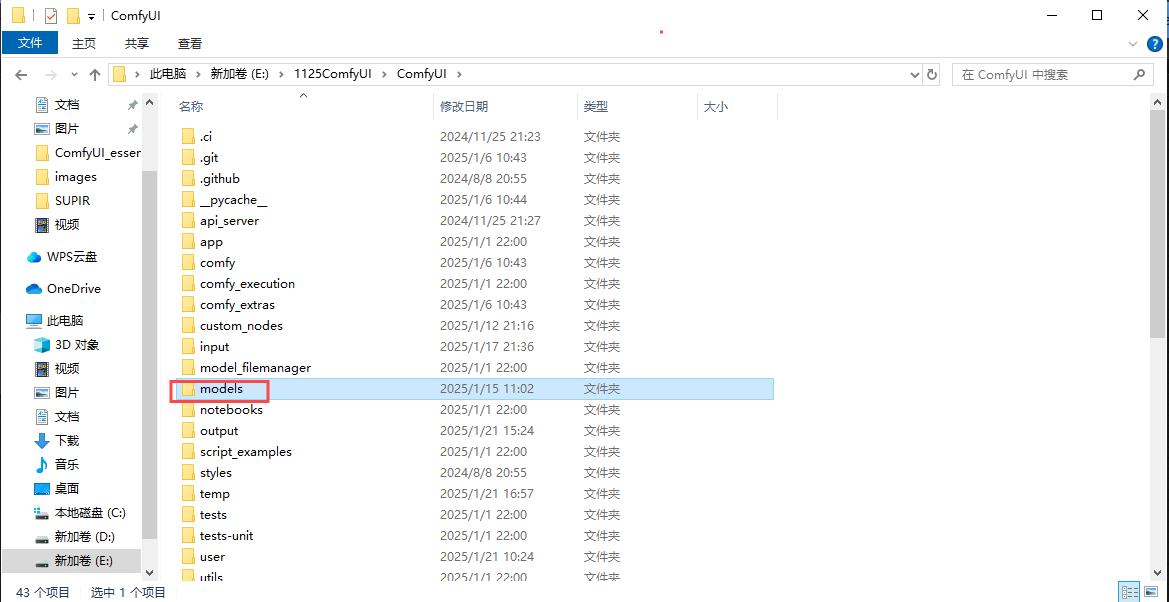Click the search ComfyUI input field
This screenshot has width=1169, height=602.
coord(1040,75)
